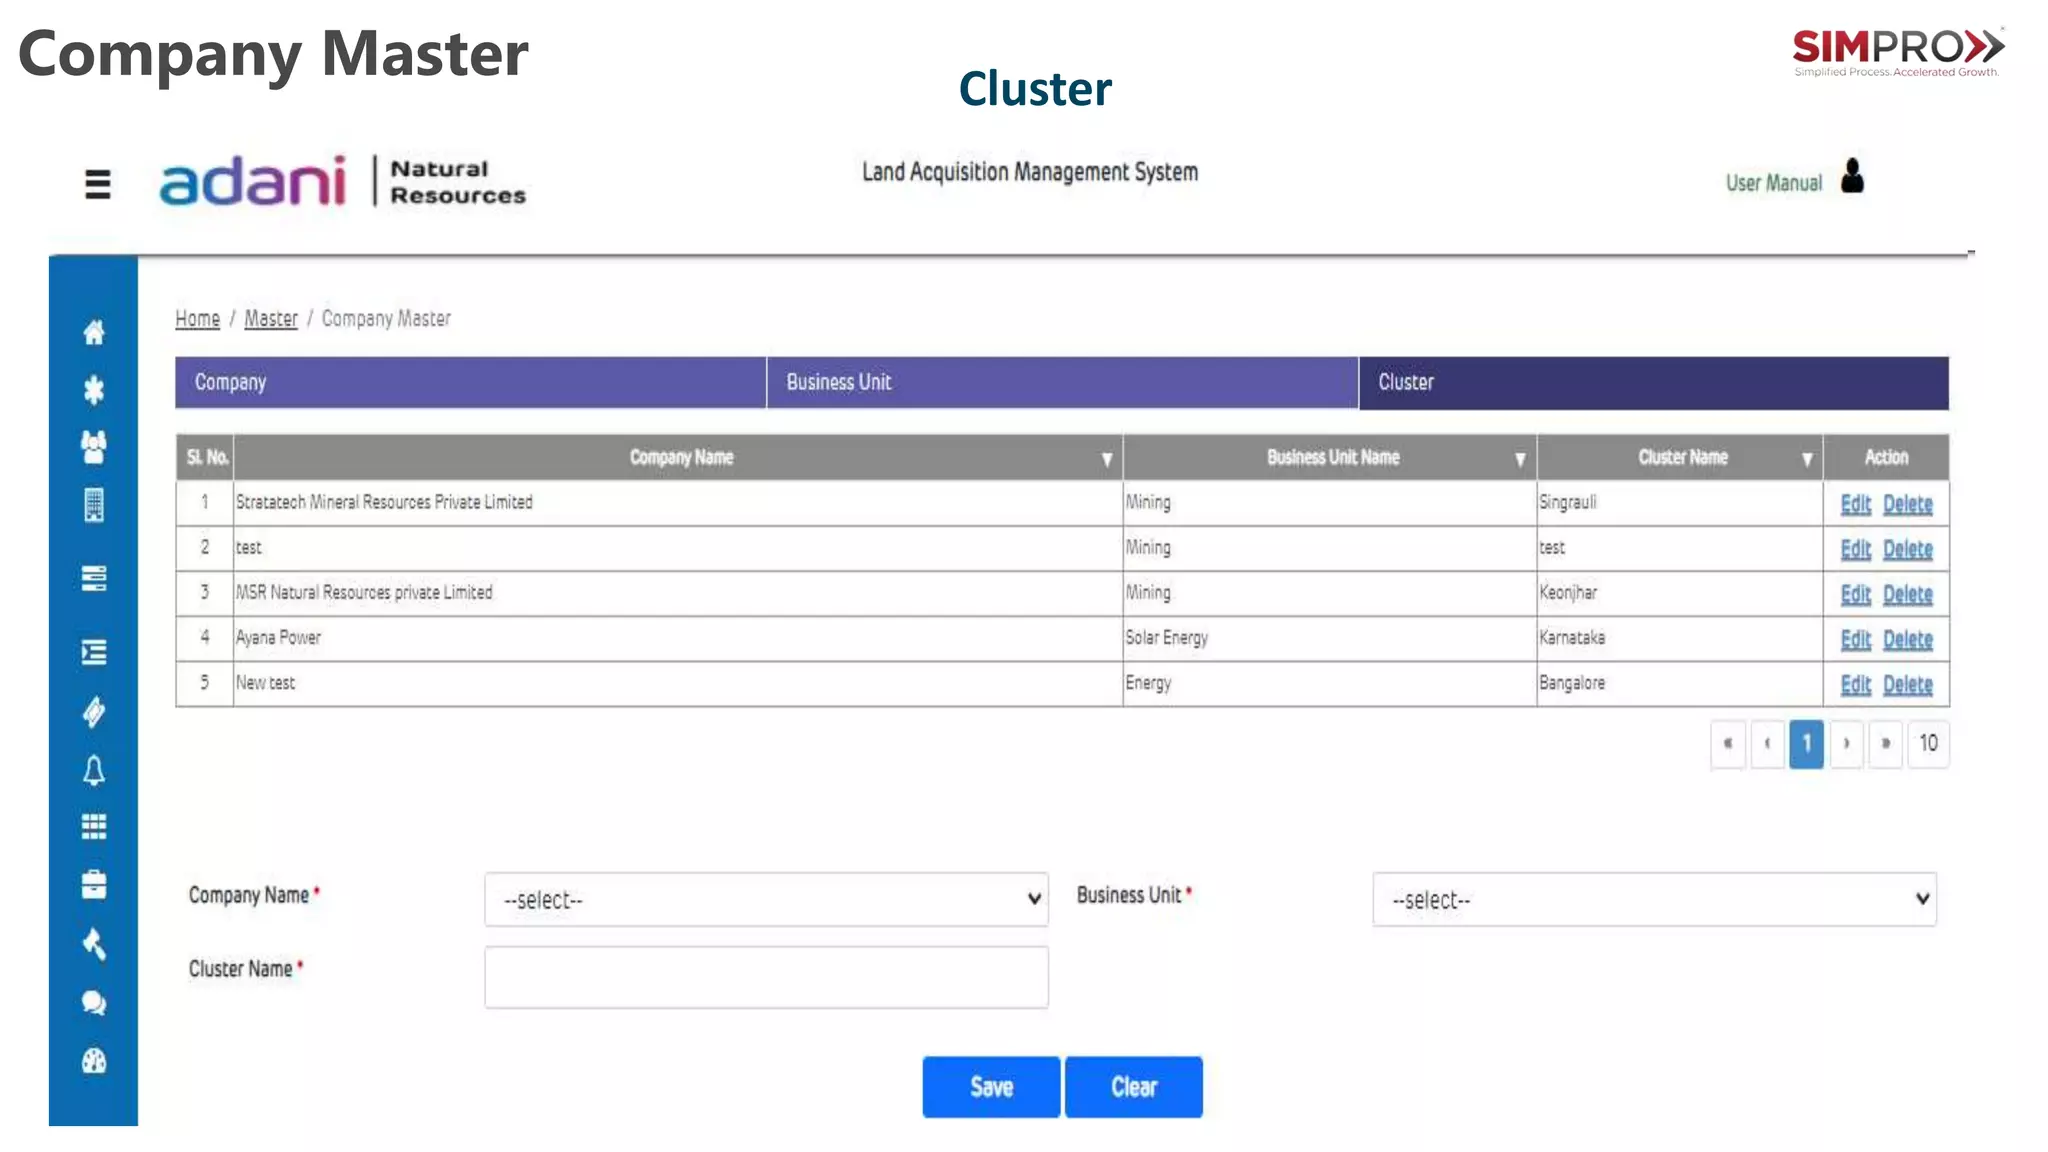Click the Cluster Name text field
Viewport: 2048px width, 1152px height.
coord(766,977)
